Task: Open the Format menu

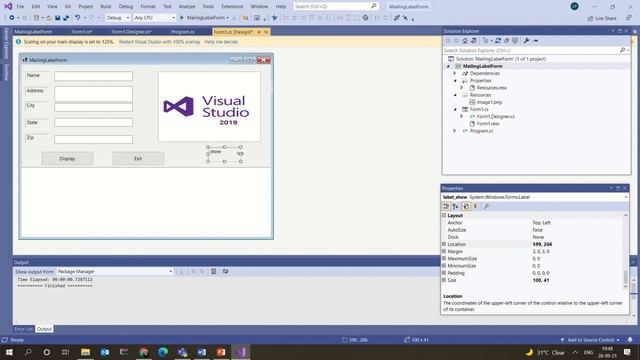Action: tap(148, 7)
